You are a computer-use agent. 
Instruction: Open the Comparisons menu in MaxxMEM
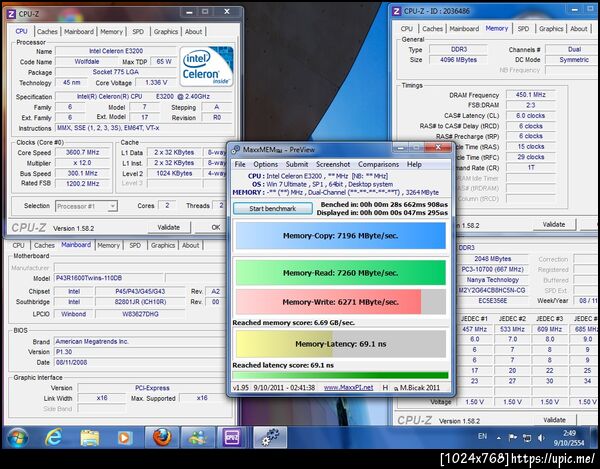pos(378,164)
